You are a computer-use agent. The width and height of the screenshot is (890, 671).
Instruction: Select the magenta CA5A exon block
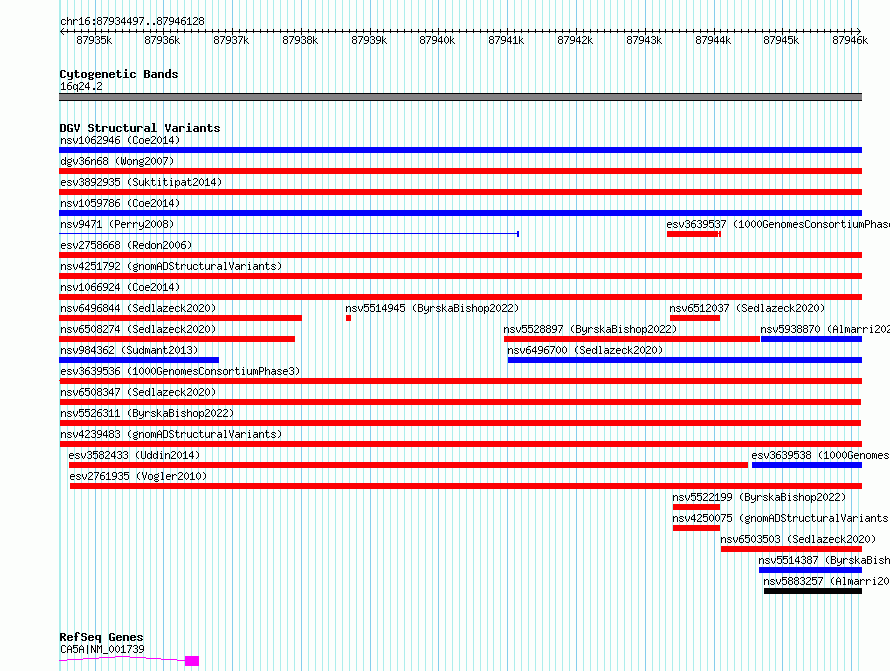point(192,661)
